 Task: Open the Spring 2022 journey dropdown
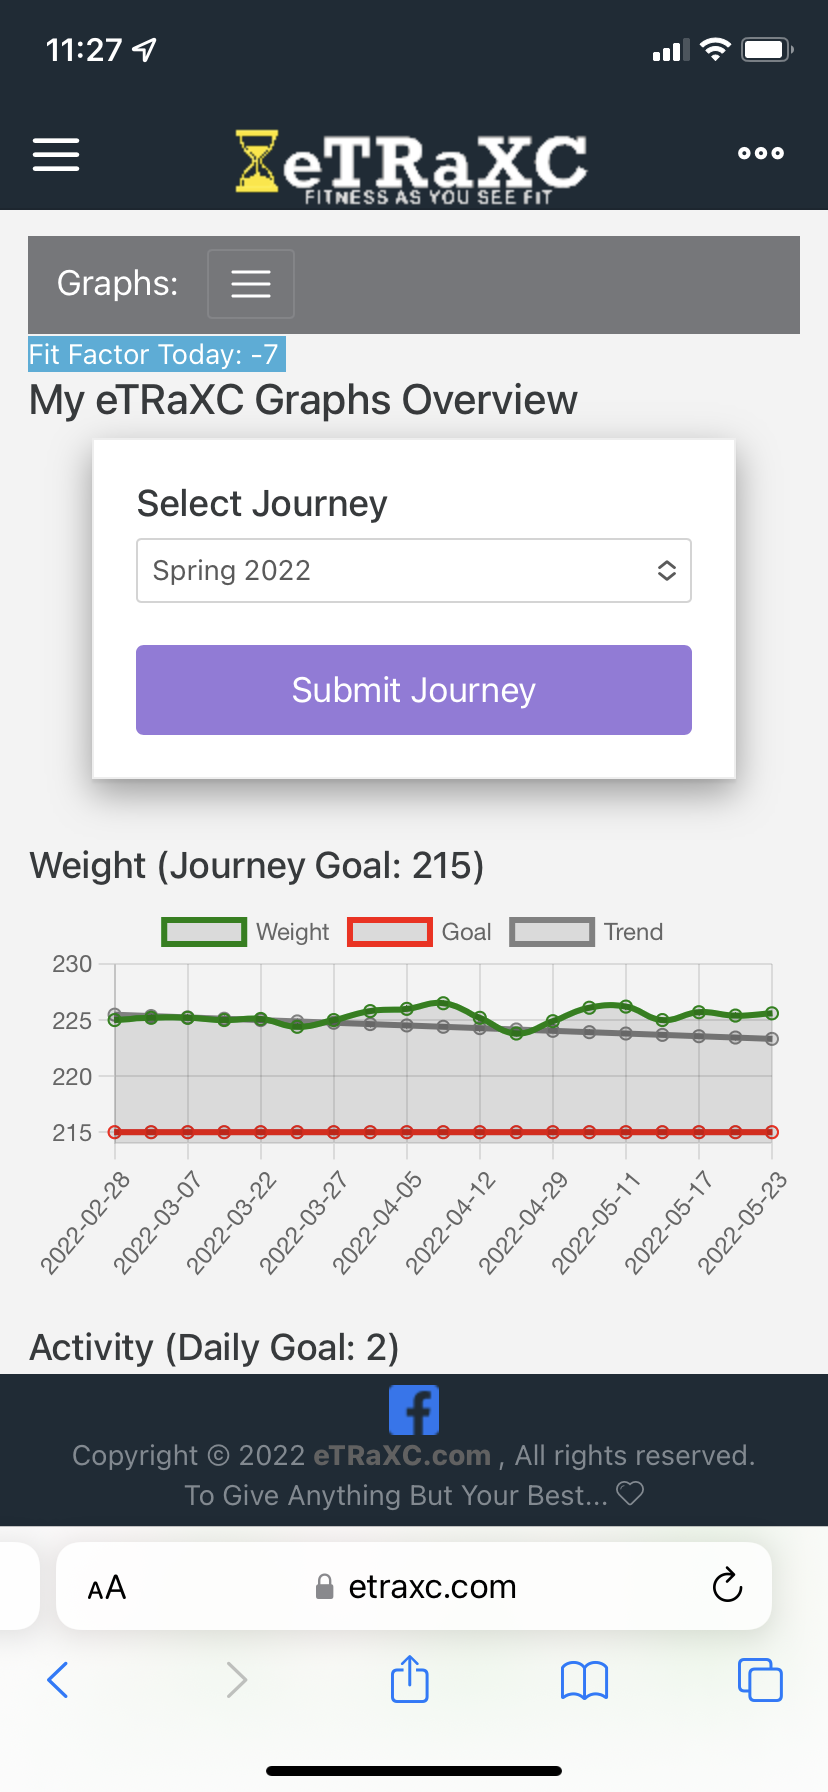(x=414, y=571)
